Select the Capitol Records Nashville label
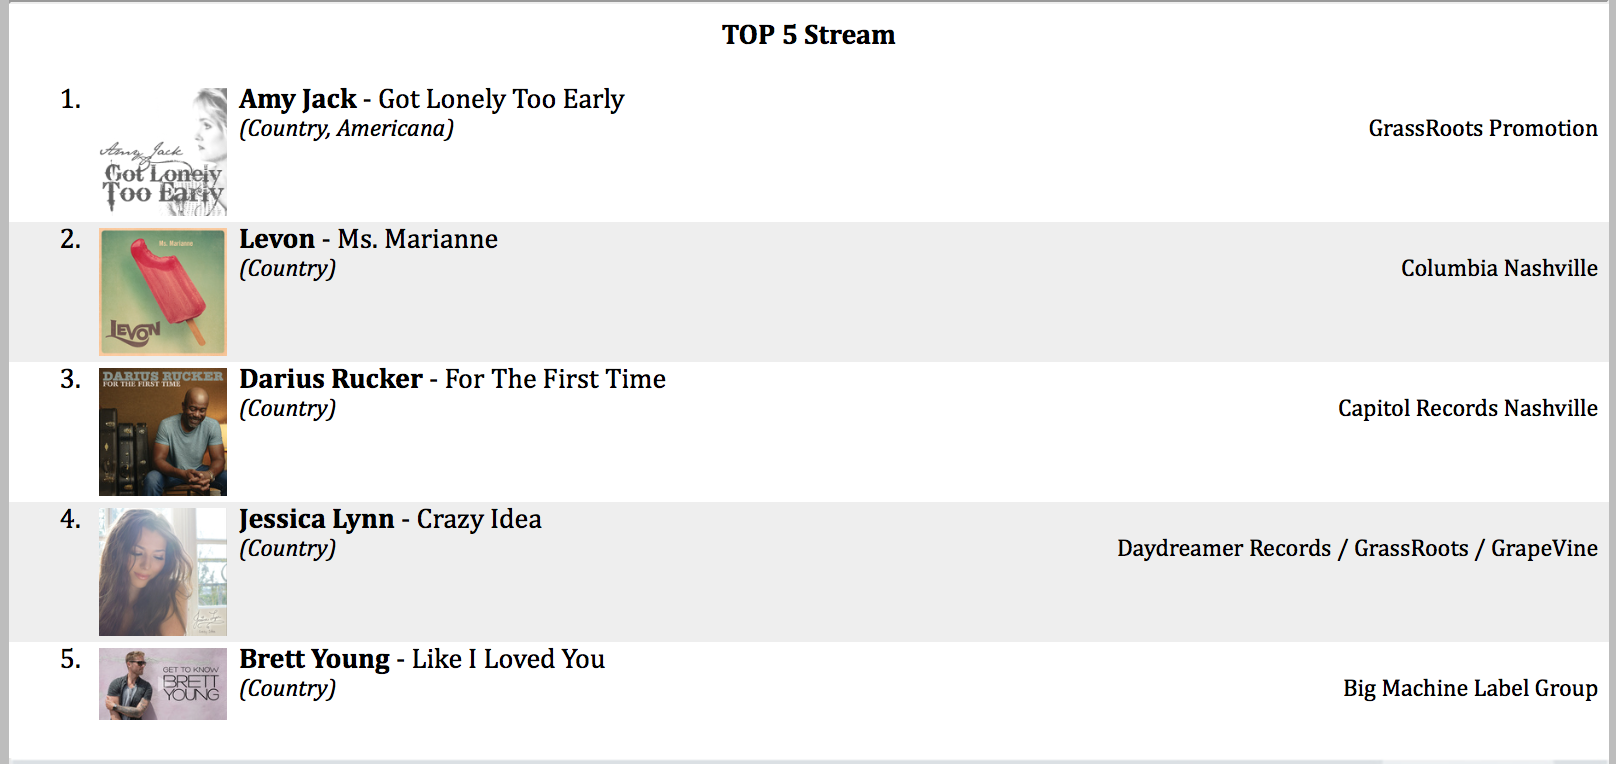This screenshot has width=1616, height=764. (1468, 408)
